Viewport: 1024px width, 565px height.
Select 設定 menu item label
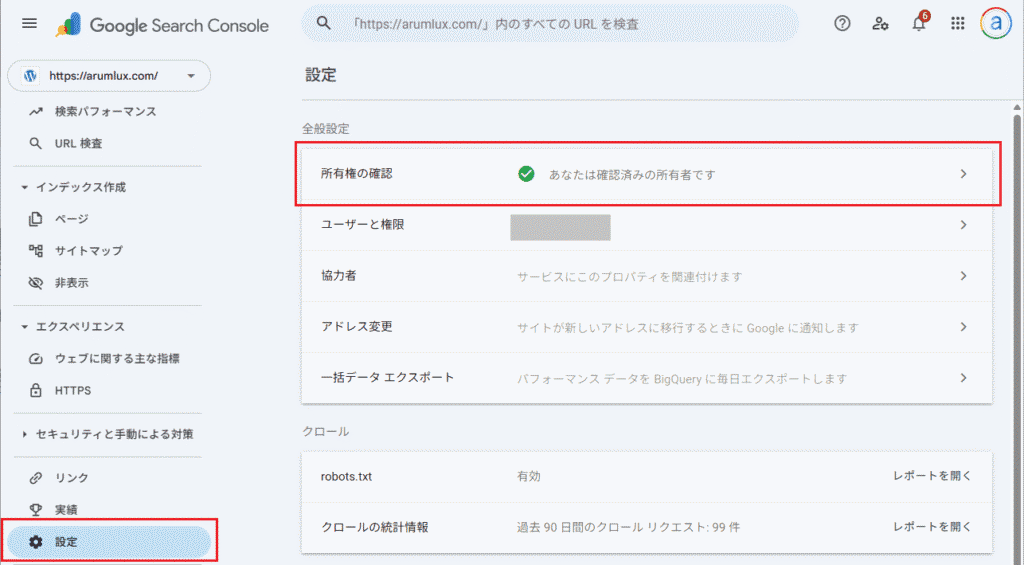(66, 541)
